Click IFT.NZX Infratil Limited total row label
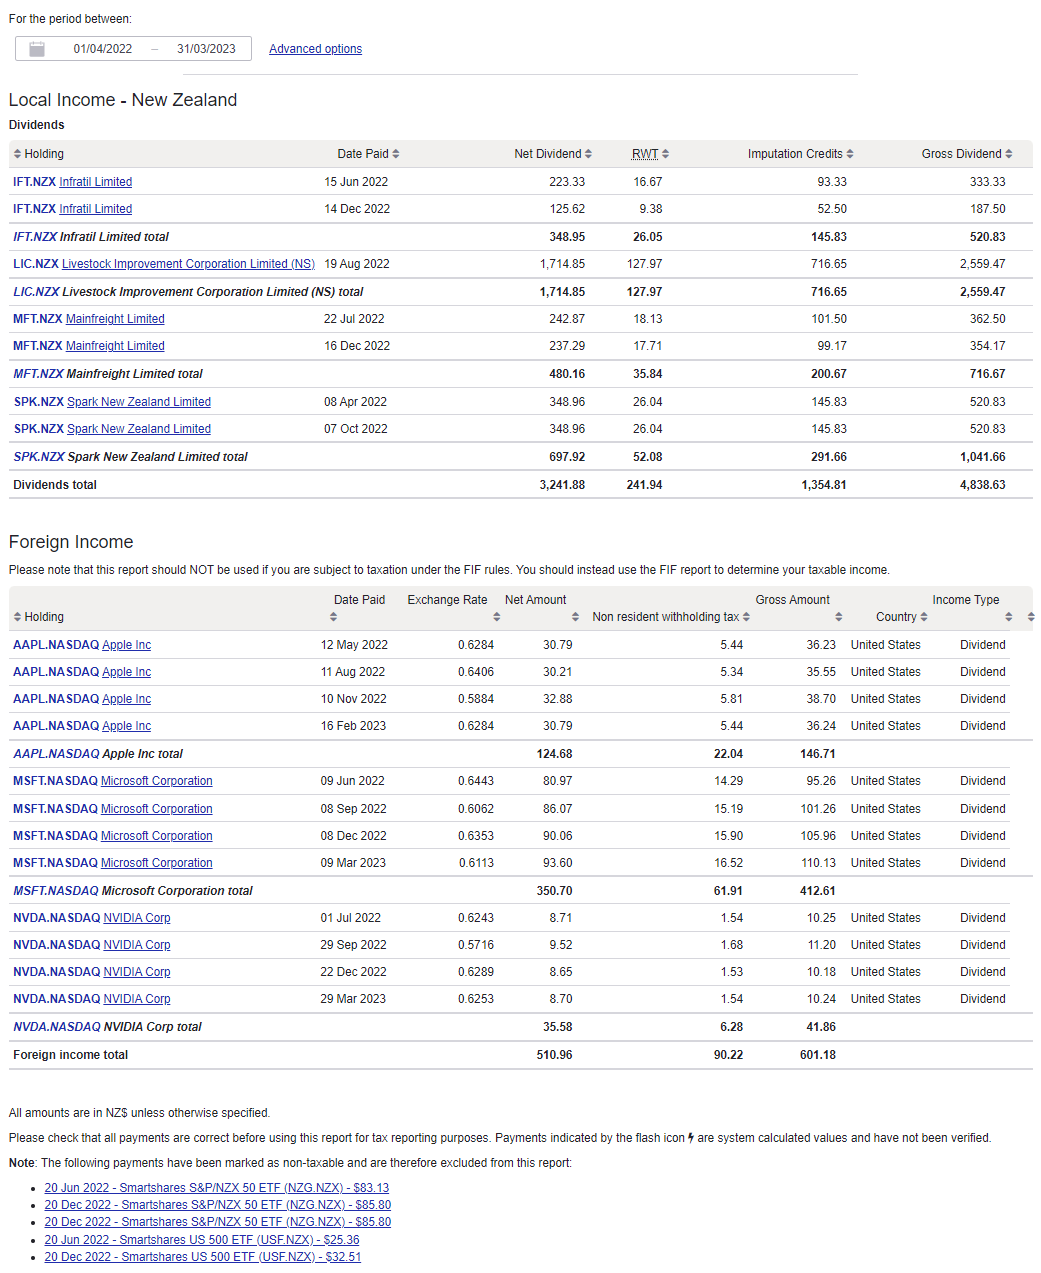 (91, 237)
